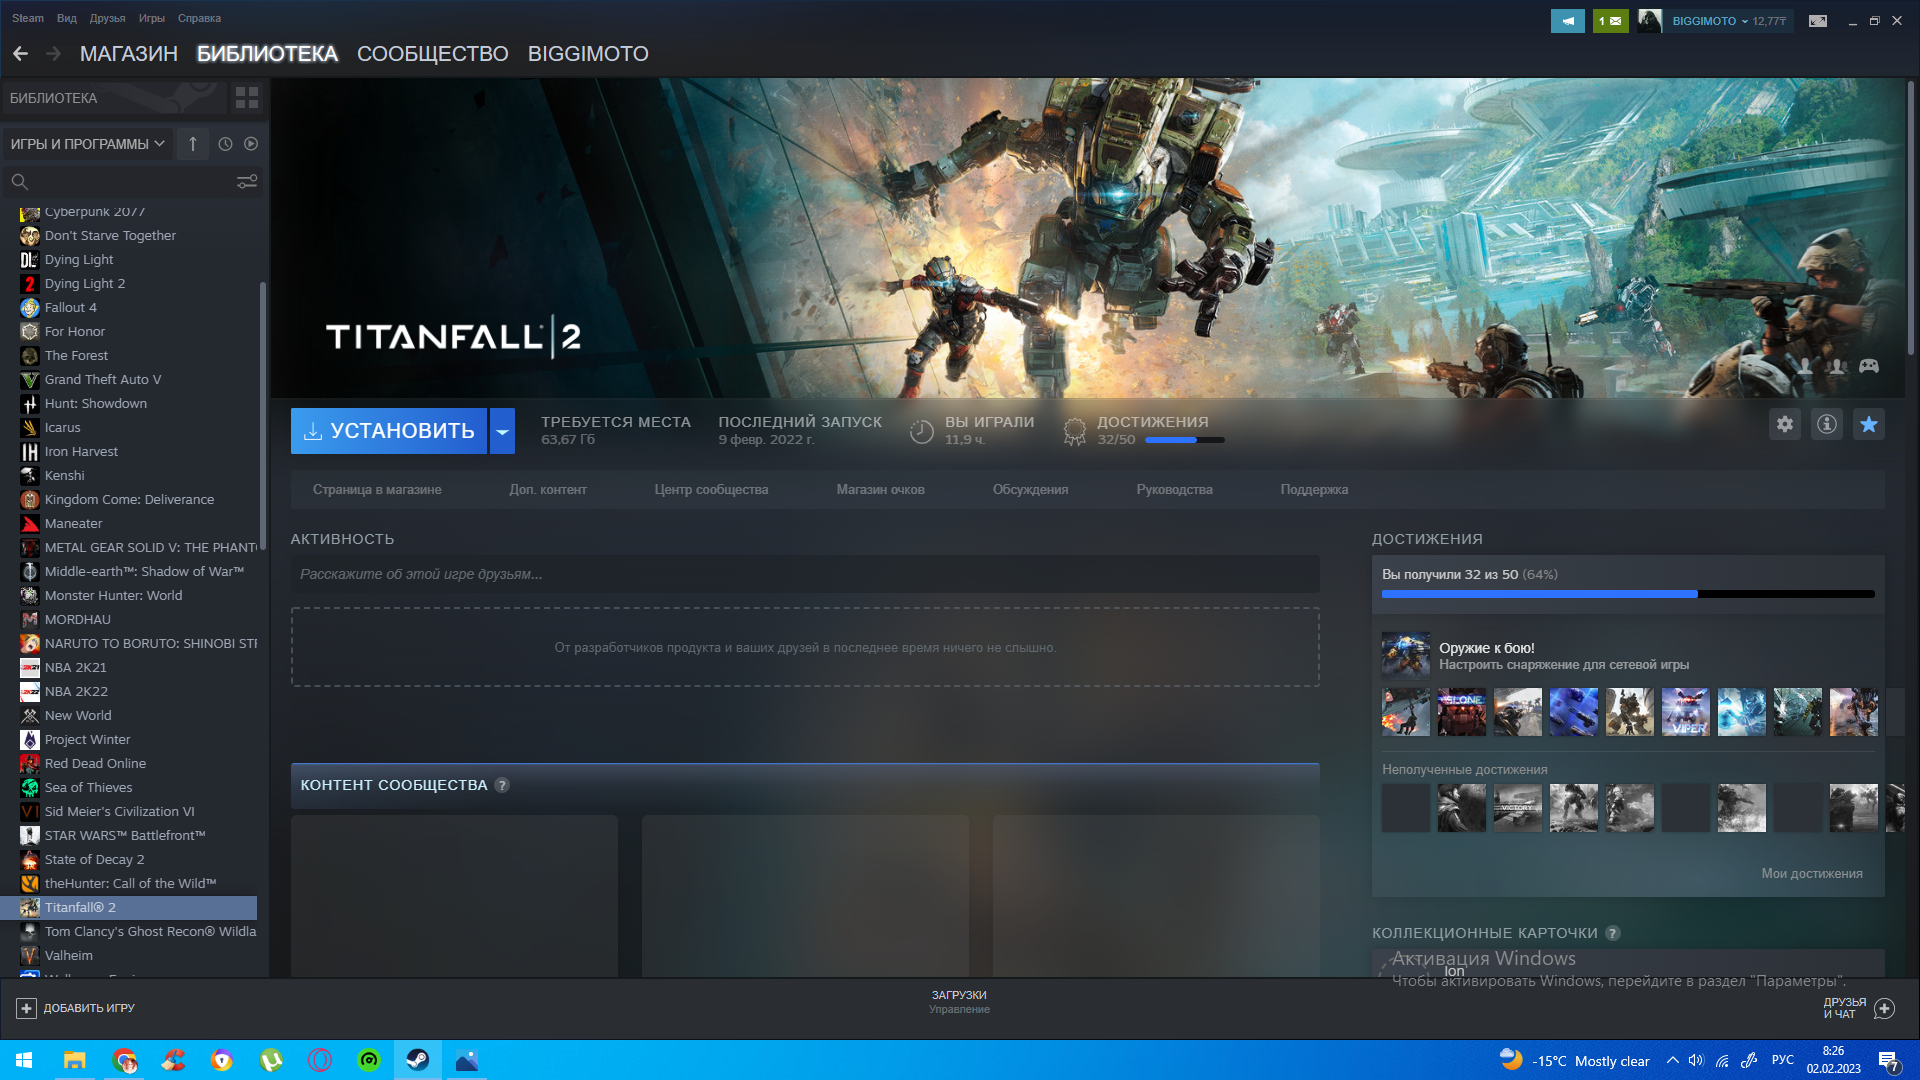Go to МАГАЗИН tab
Image resolution: width=1920 pixels, height=1080 pixels.
coord(129,54)
